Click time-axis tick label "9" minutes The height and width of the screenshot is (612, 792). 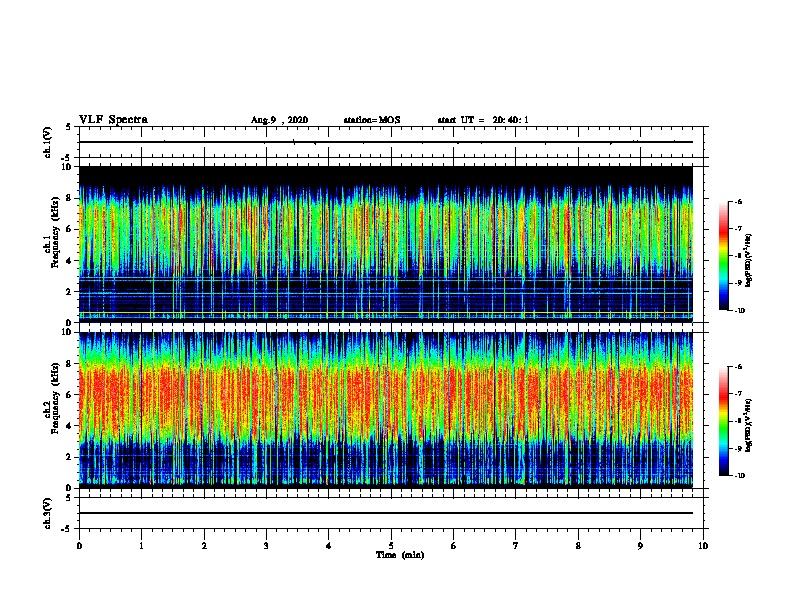pos(640,546)
